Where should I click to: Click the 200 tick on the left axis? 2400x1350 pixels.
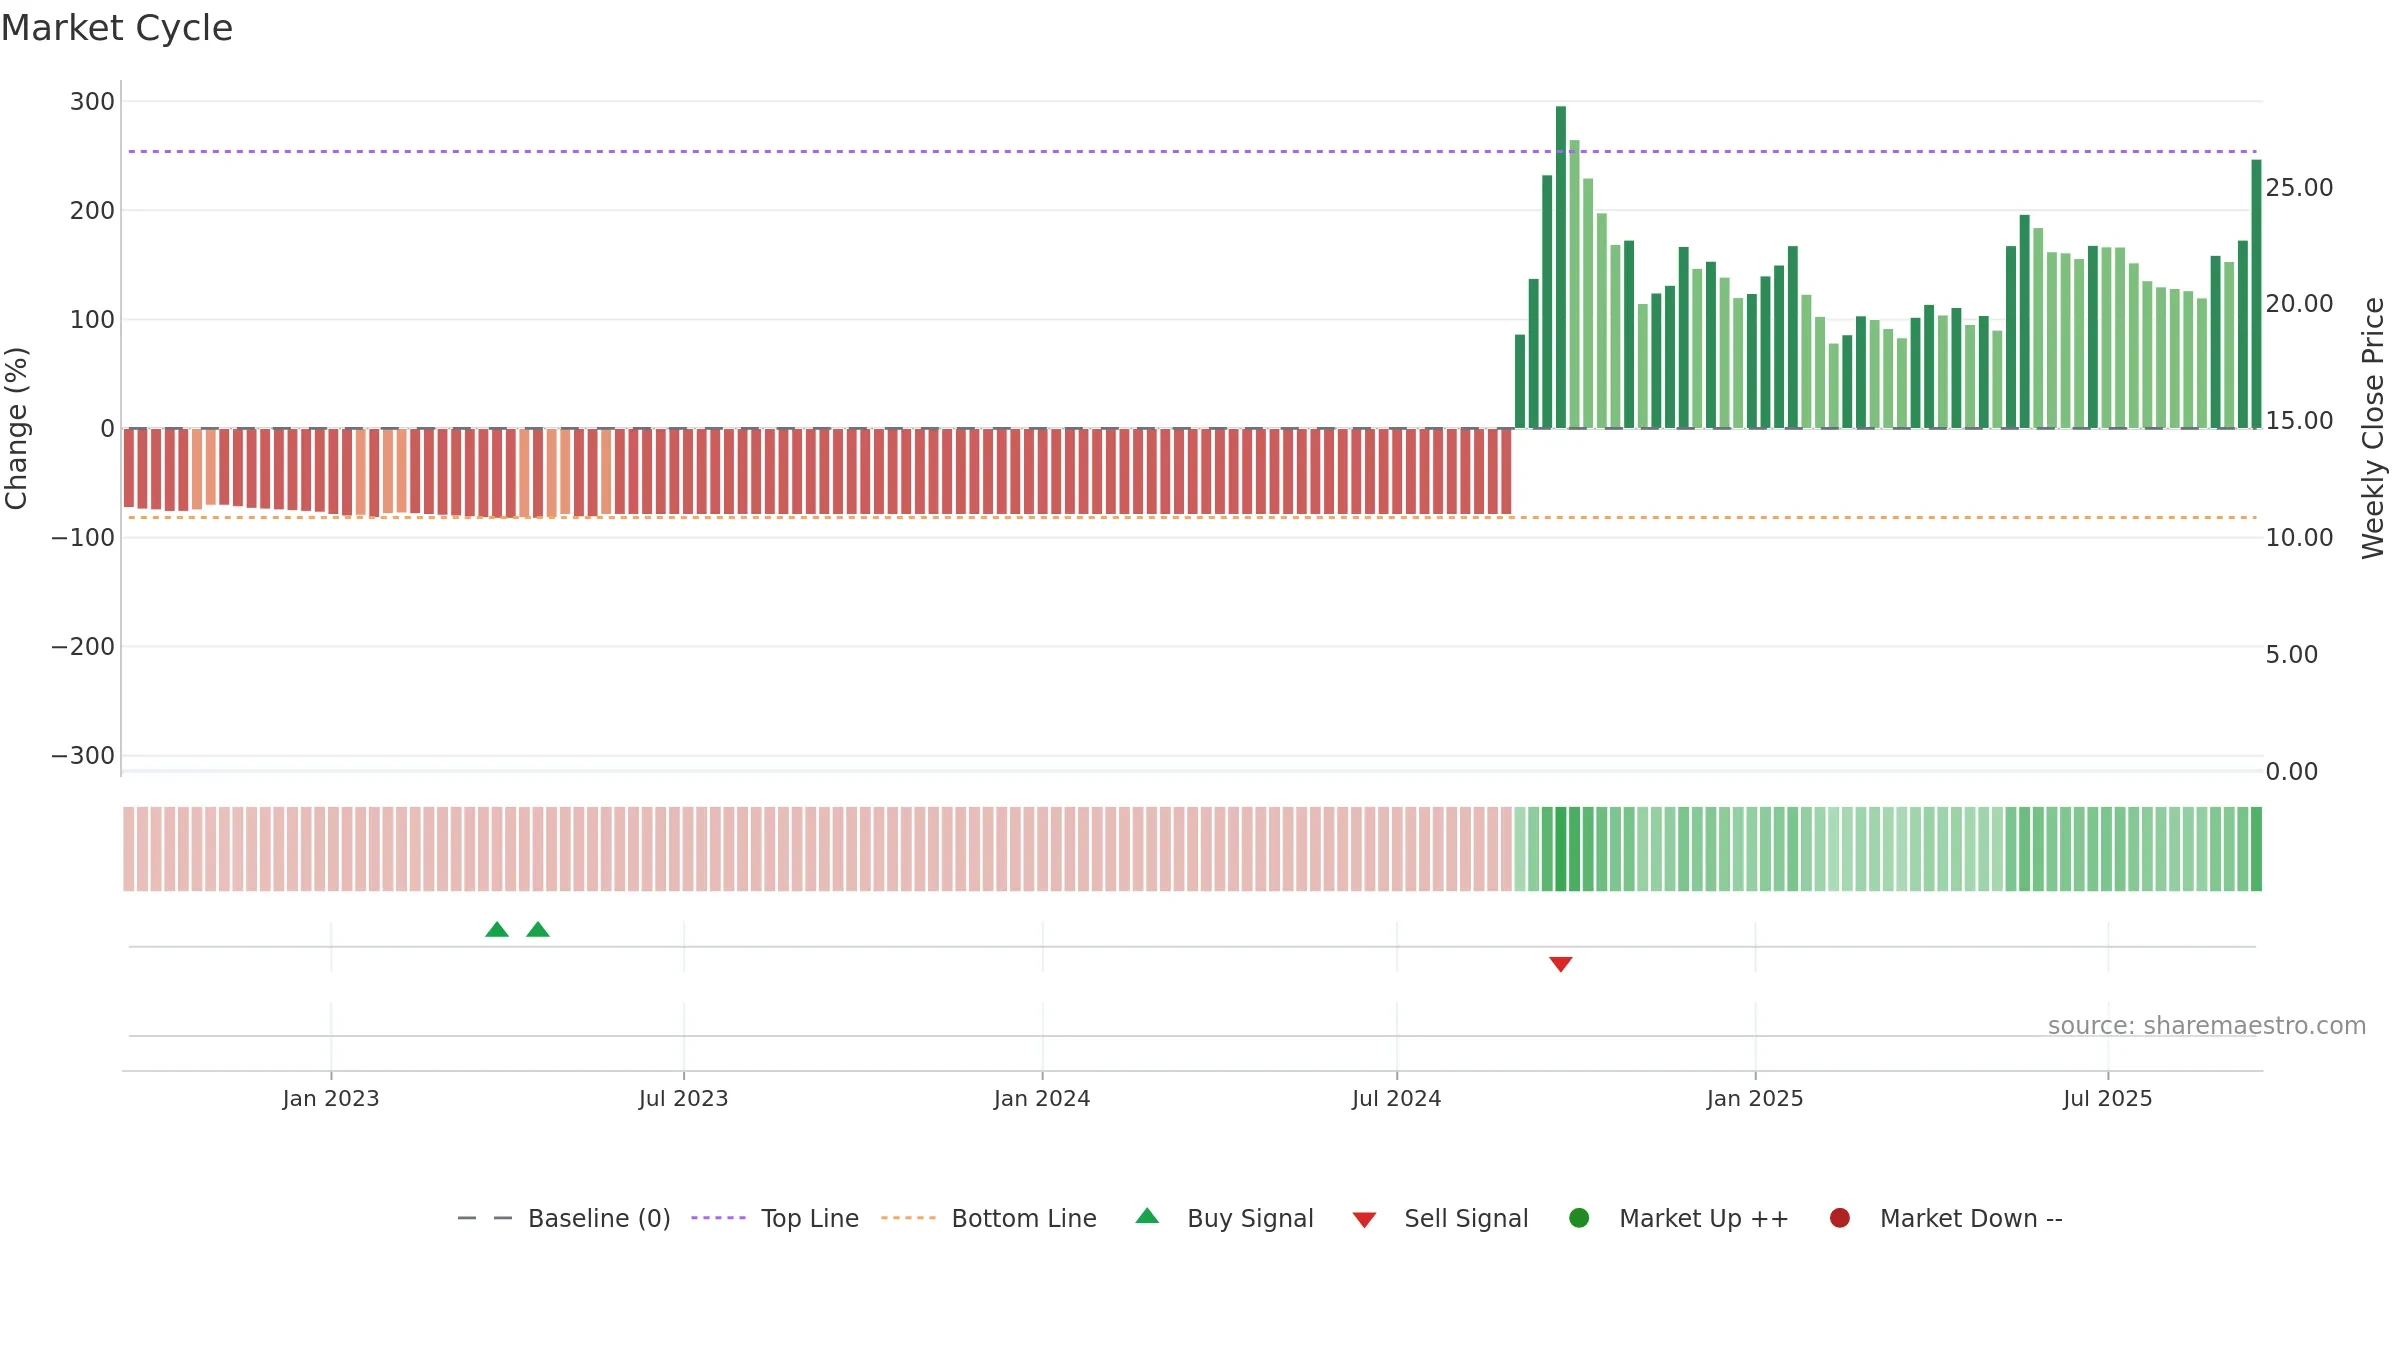pyautogui.click(x=92, y=211)
